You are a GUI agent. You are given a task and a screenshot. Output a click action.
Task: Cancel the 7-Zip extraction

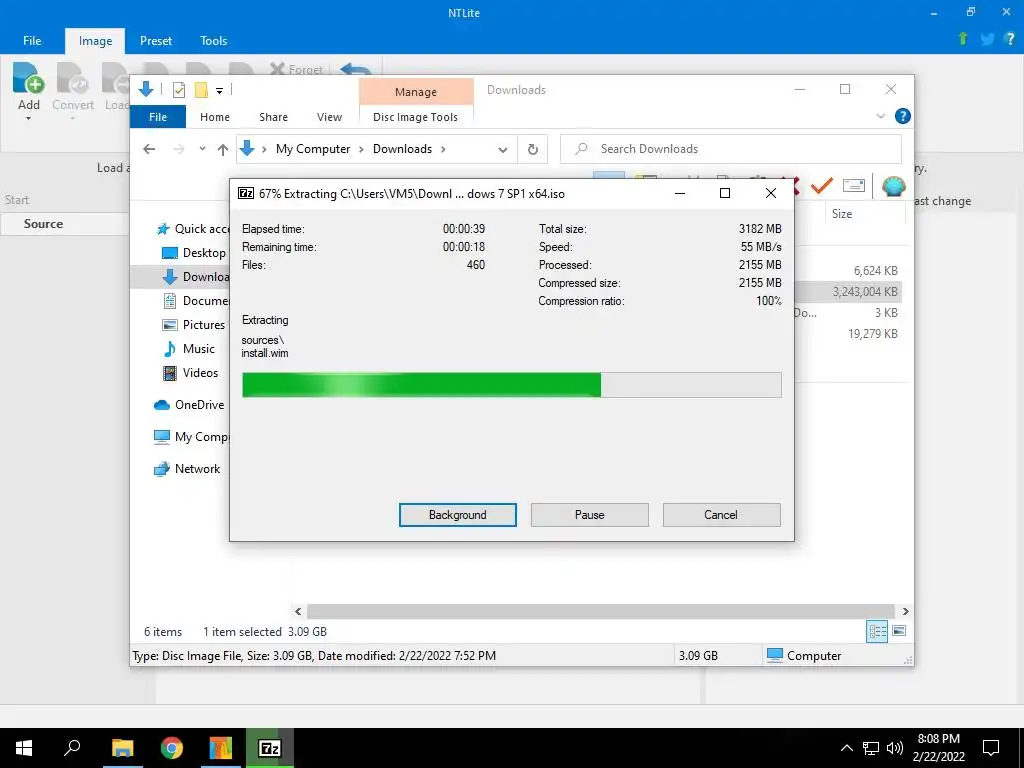pyautogui.click(x=721, y=515)
